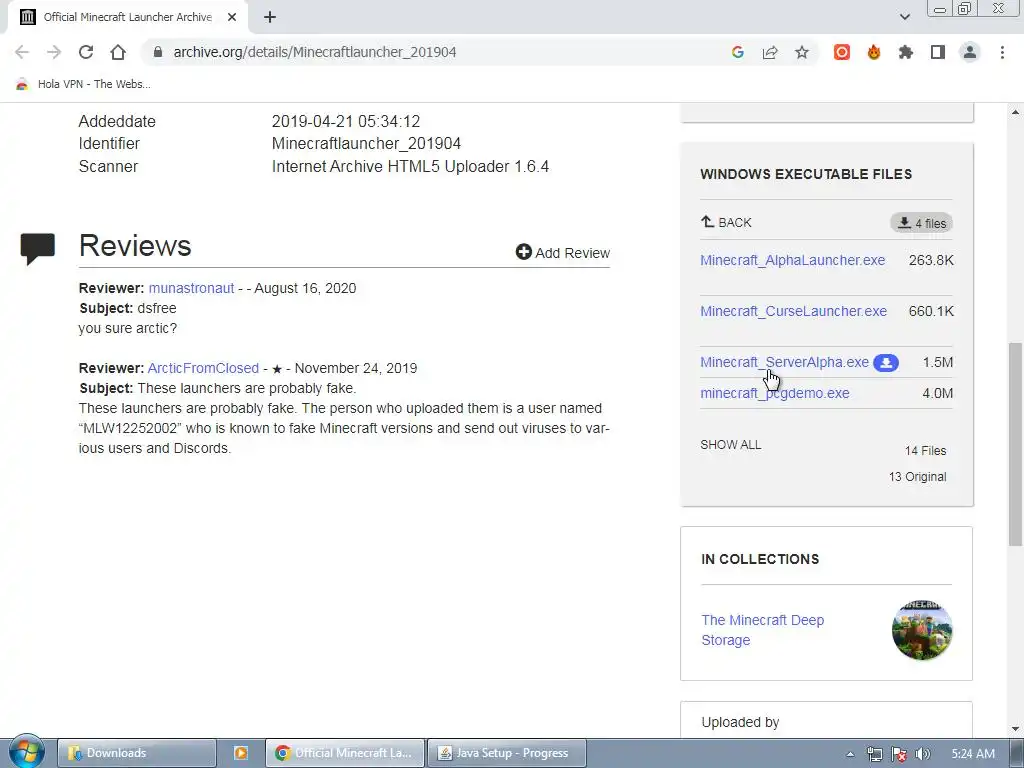Click the 13 Original count
Viewport: 1024px width, 768px height.
(918, 477)
